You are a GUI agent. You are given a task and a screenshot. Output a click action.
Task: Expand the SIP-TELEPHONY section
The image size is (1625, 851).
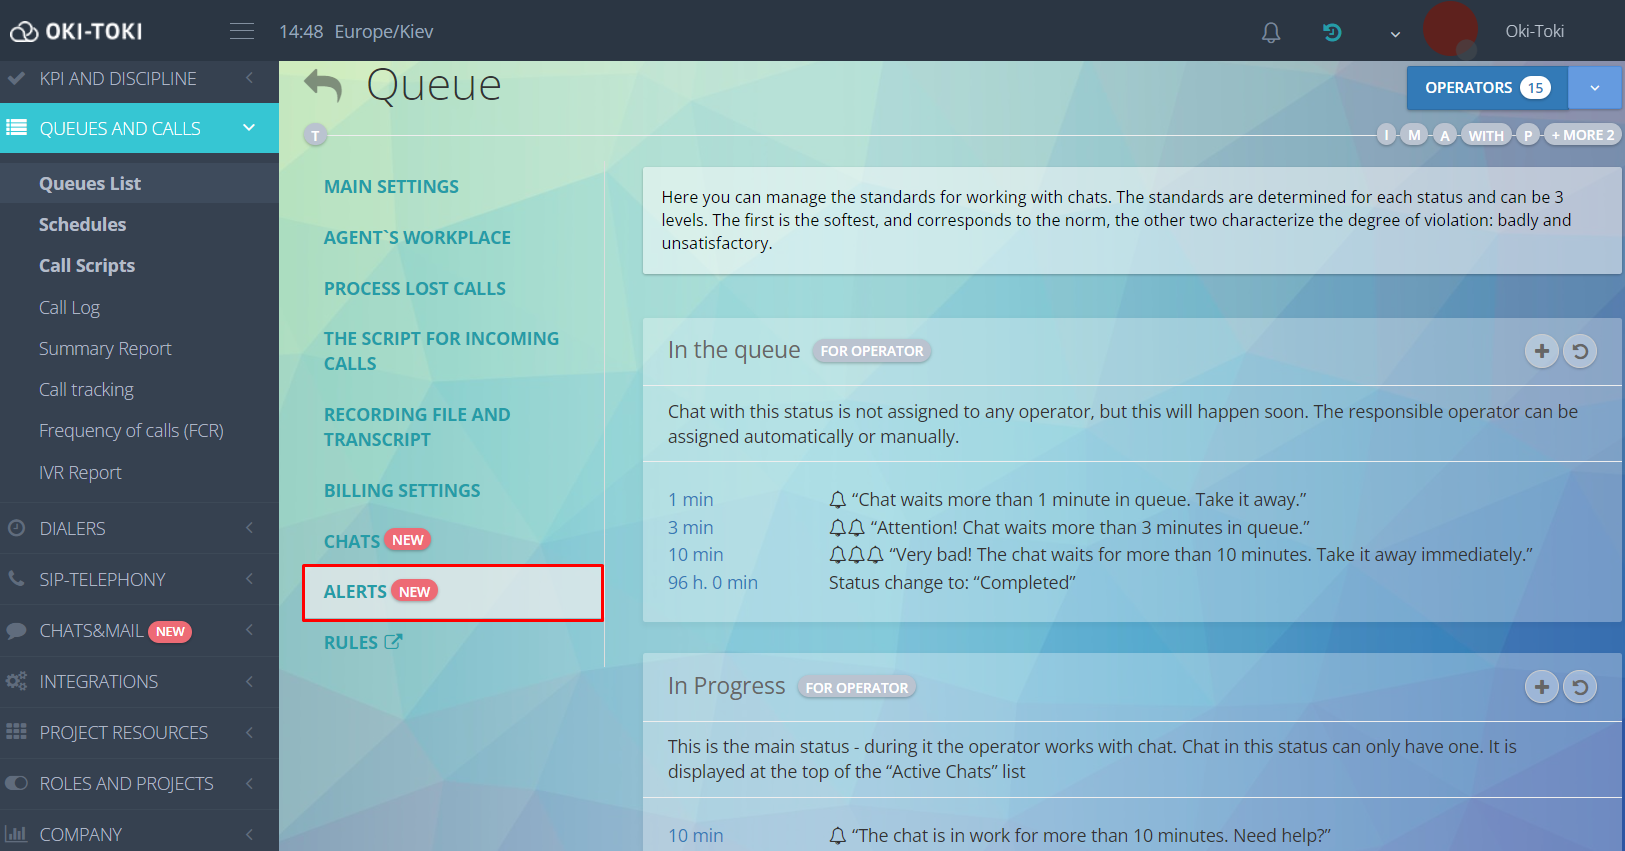139,579
